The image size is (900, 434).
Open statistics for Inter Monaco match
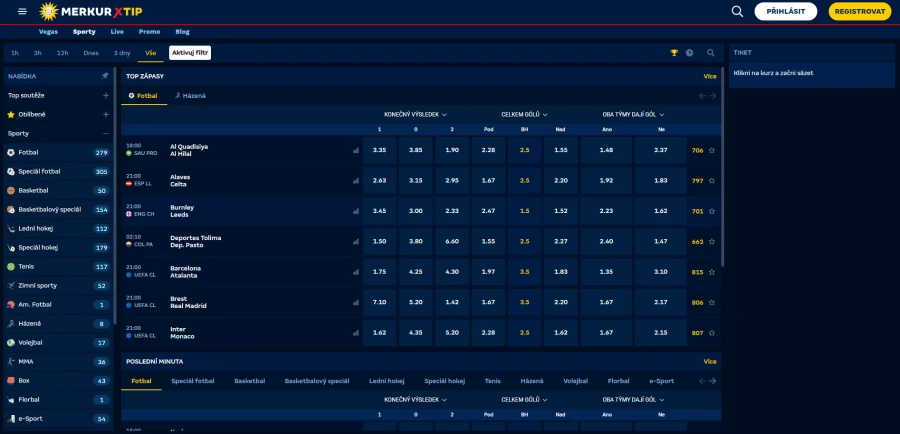pos(356,333)
